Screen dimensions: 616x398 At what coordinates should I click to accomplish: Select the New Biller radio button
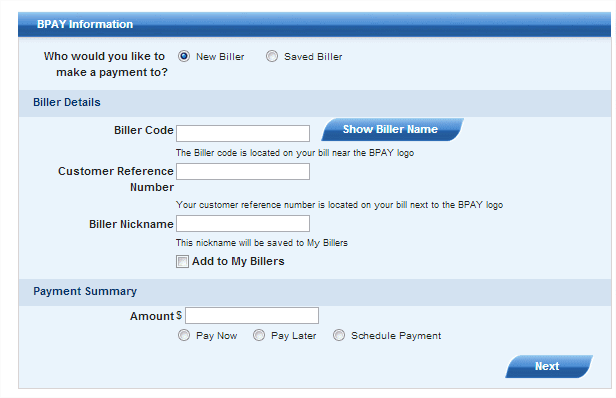click(184, 56)
